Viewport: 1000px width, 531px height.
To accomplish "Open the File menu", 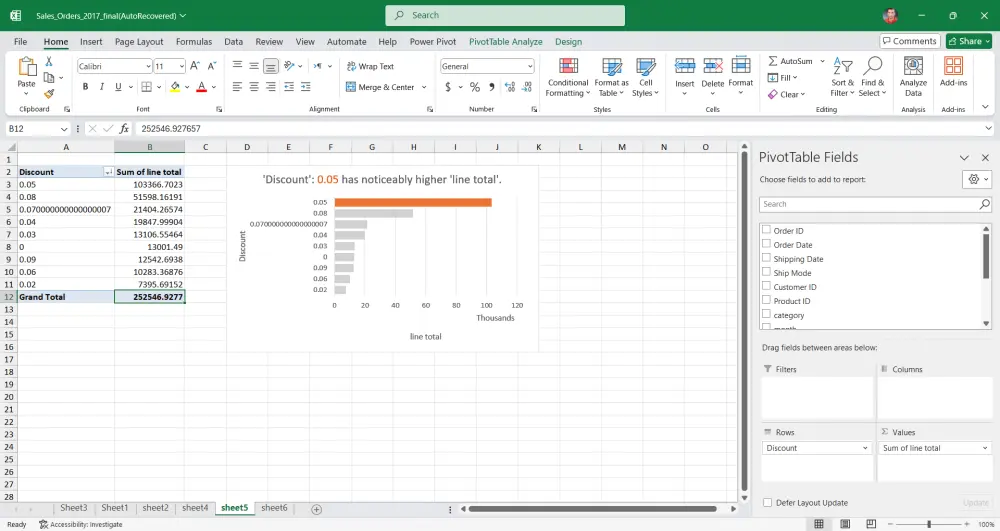I will [20, 41].
